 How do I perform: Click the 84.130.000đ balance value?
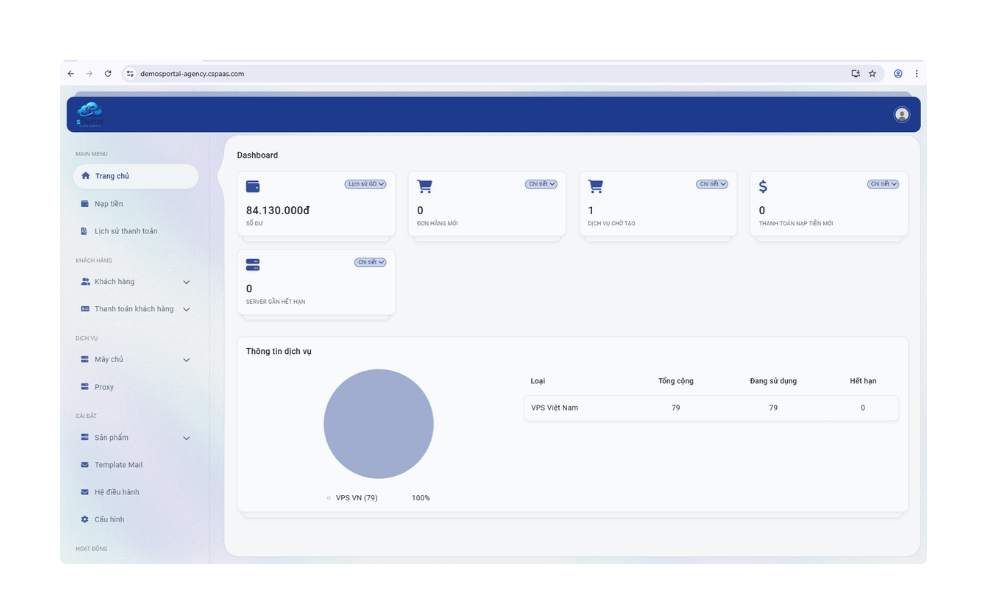tap(277, 210)
